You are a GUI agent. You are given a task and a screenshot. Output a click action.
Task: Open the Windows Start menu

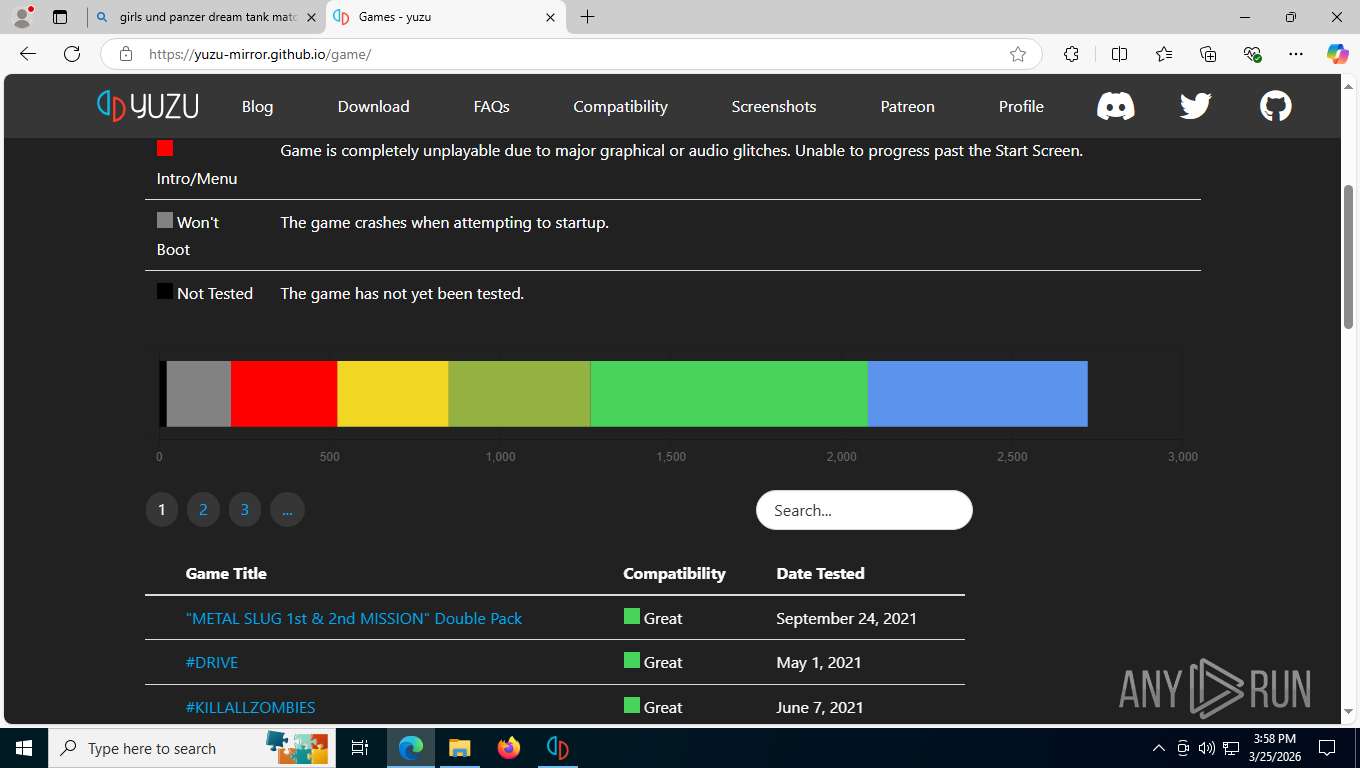click(24, 748)
